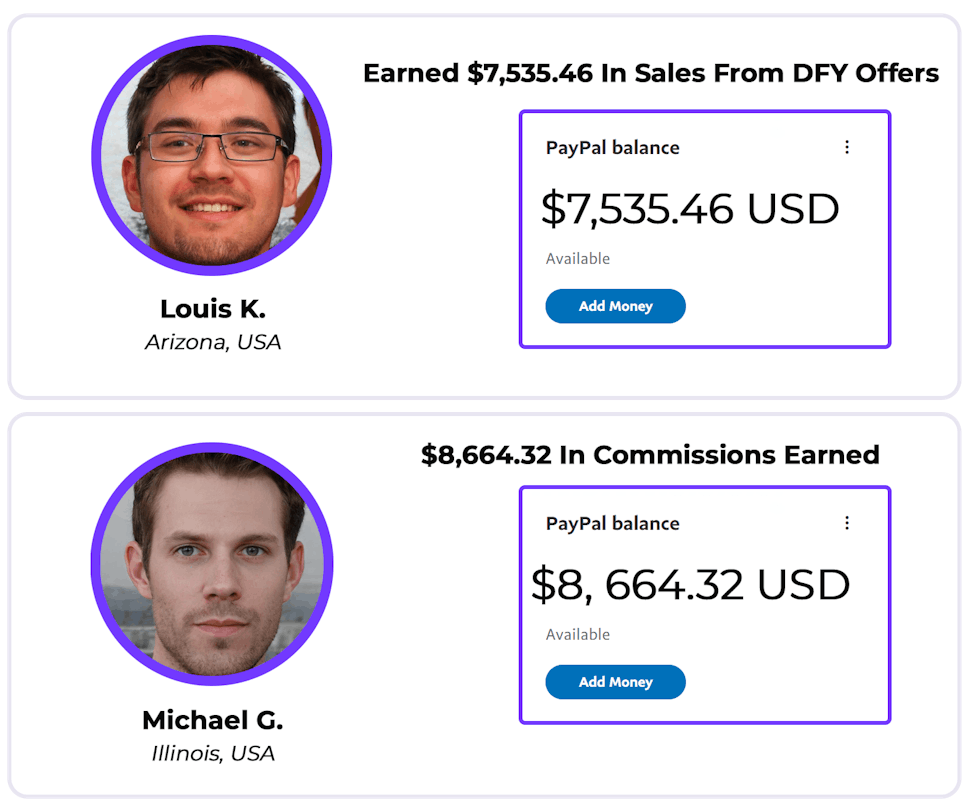
Task: Click the Illinois, USA location text
Action: 213,753
